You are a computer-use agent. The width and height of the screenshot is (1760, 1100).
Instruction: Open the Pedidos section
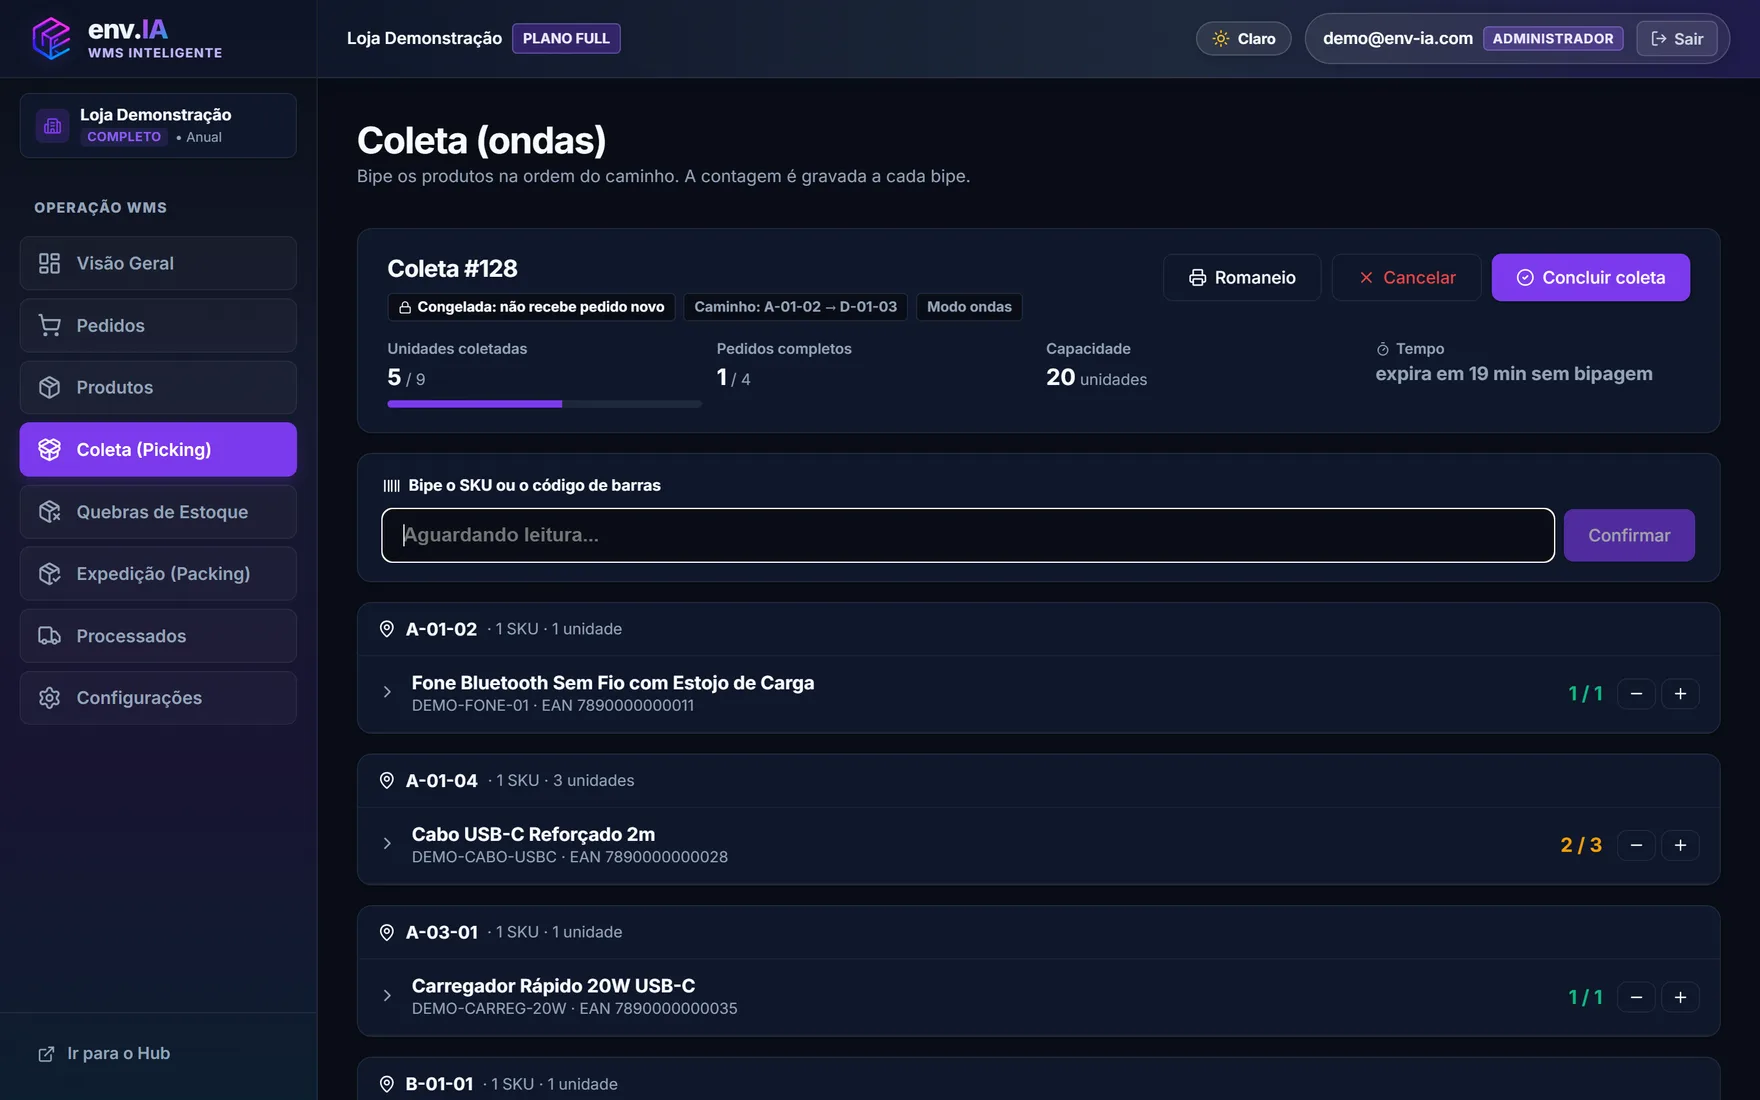coord(158,325)
